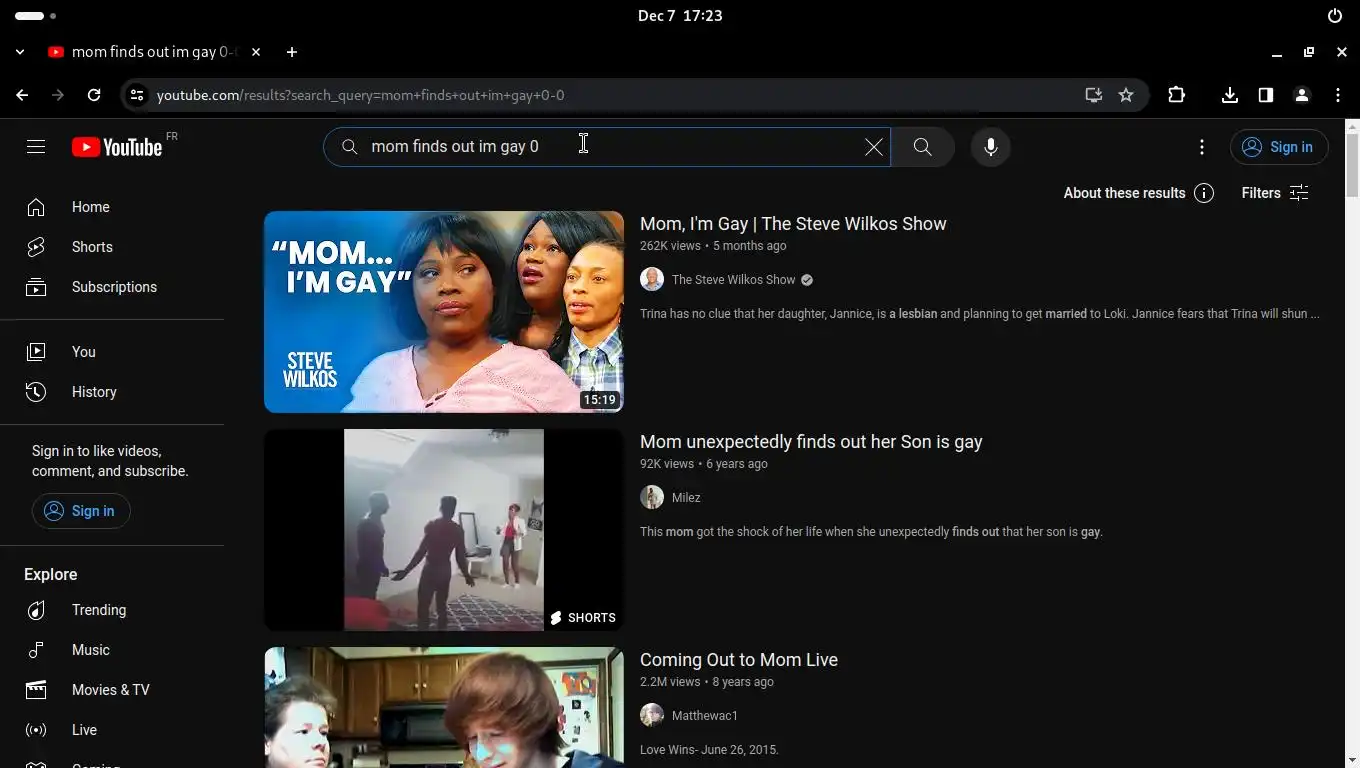This screenshot has height=768, width=1360.
Task: Select the 'mom finds out im gay' tab
Action: (x=154, y=52)
